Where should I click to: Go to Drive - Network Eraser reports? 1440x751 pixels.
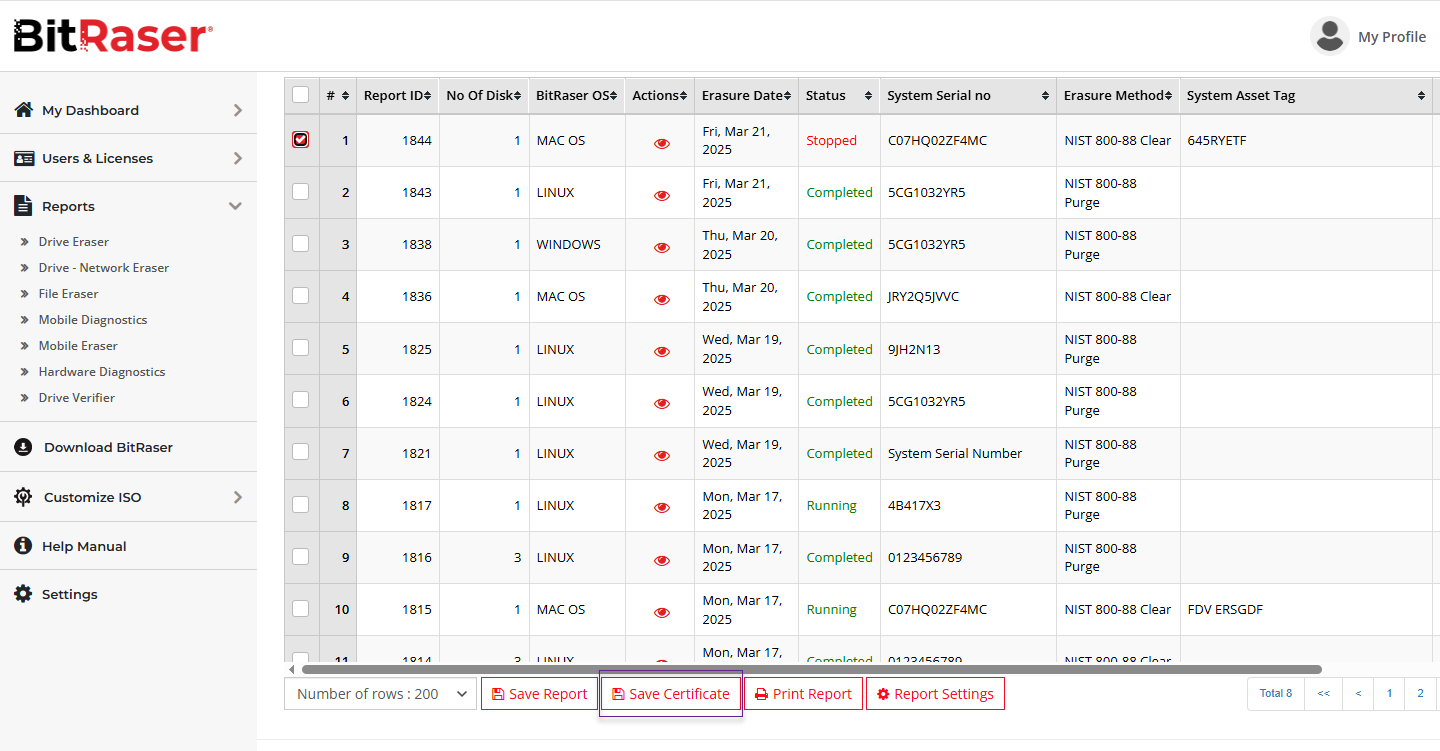pyautogui.click(x=104, y=268)
